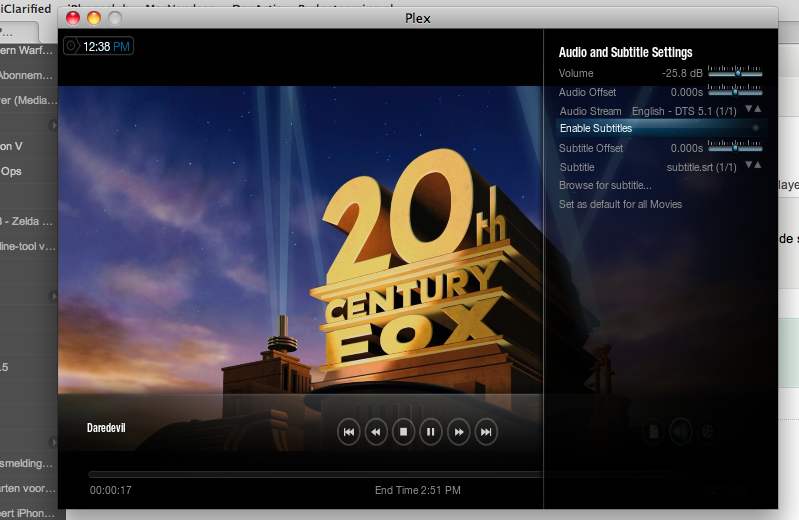Screen dimensions: 799x520
Task: Click the subtitle.srt (1/1) value
Action: [x=702, y=167]
